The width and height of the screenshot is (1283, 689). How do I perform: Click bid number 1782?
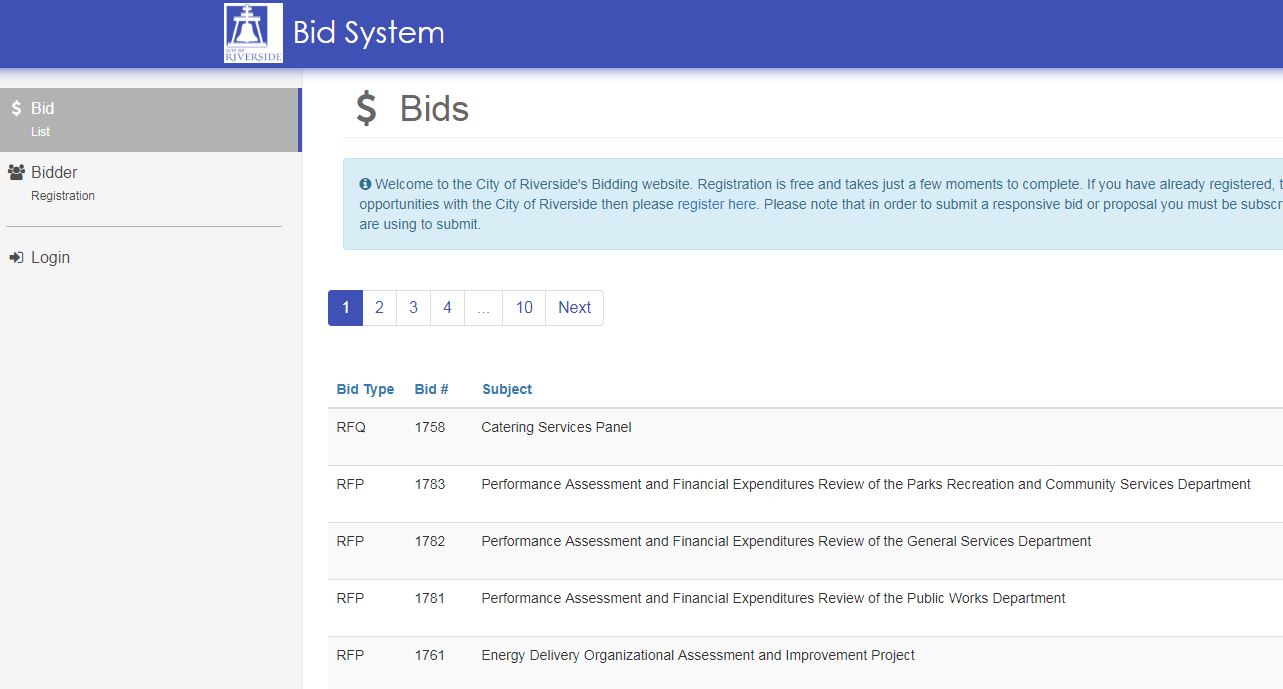(x=430, y=541)
